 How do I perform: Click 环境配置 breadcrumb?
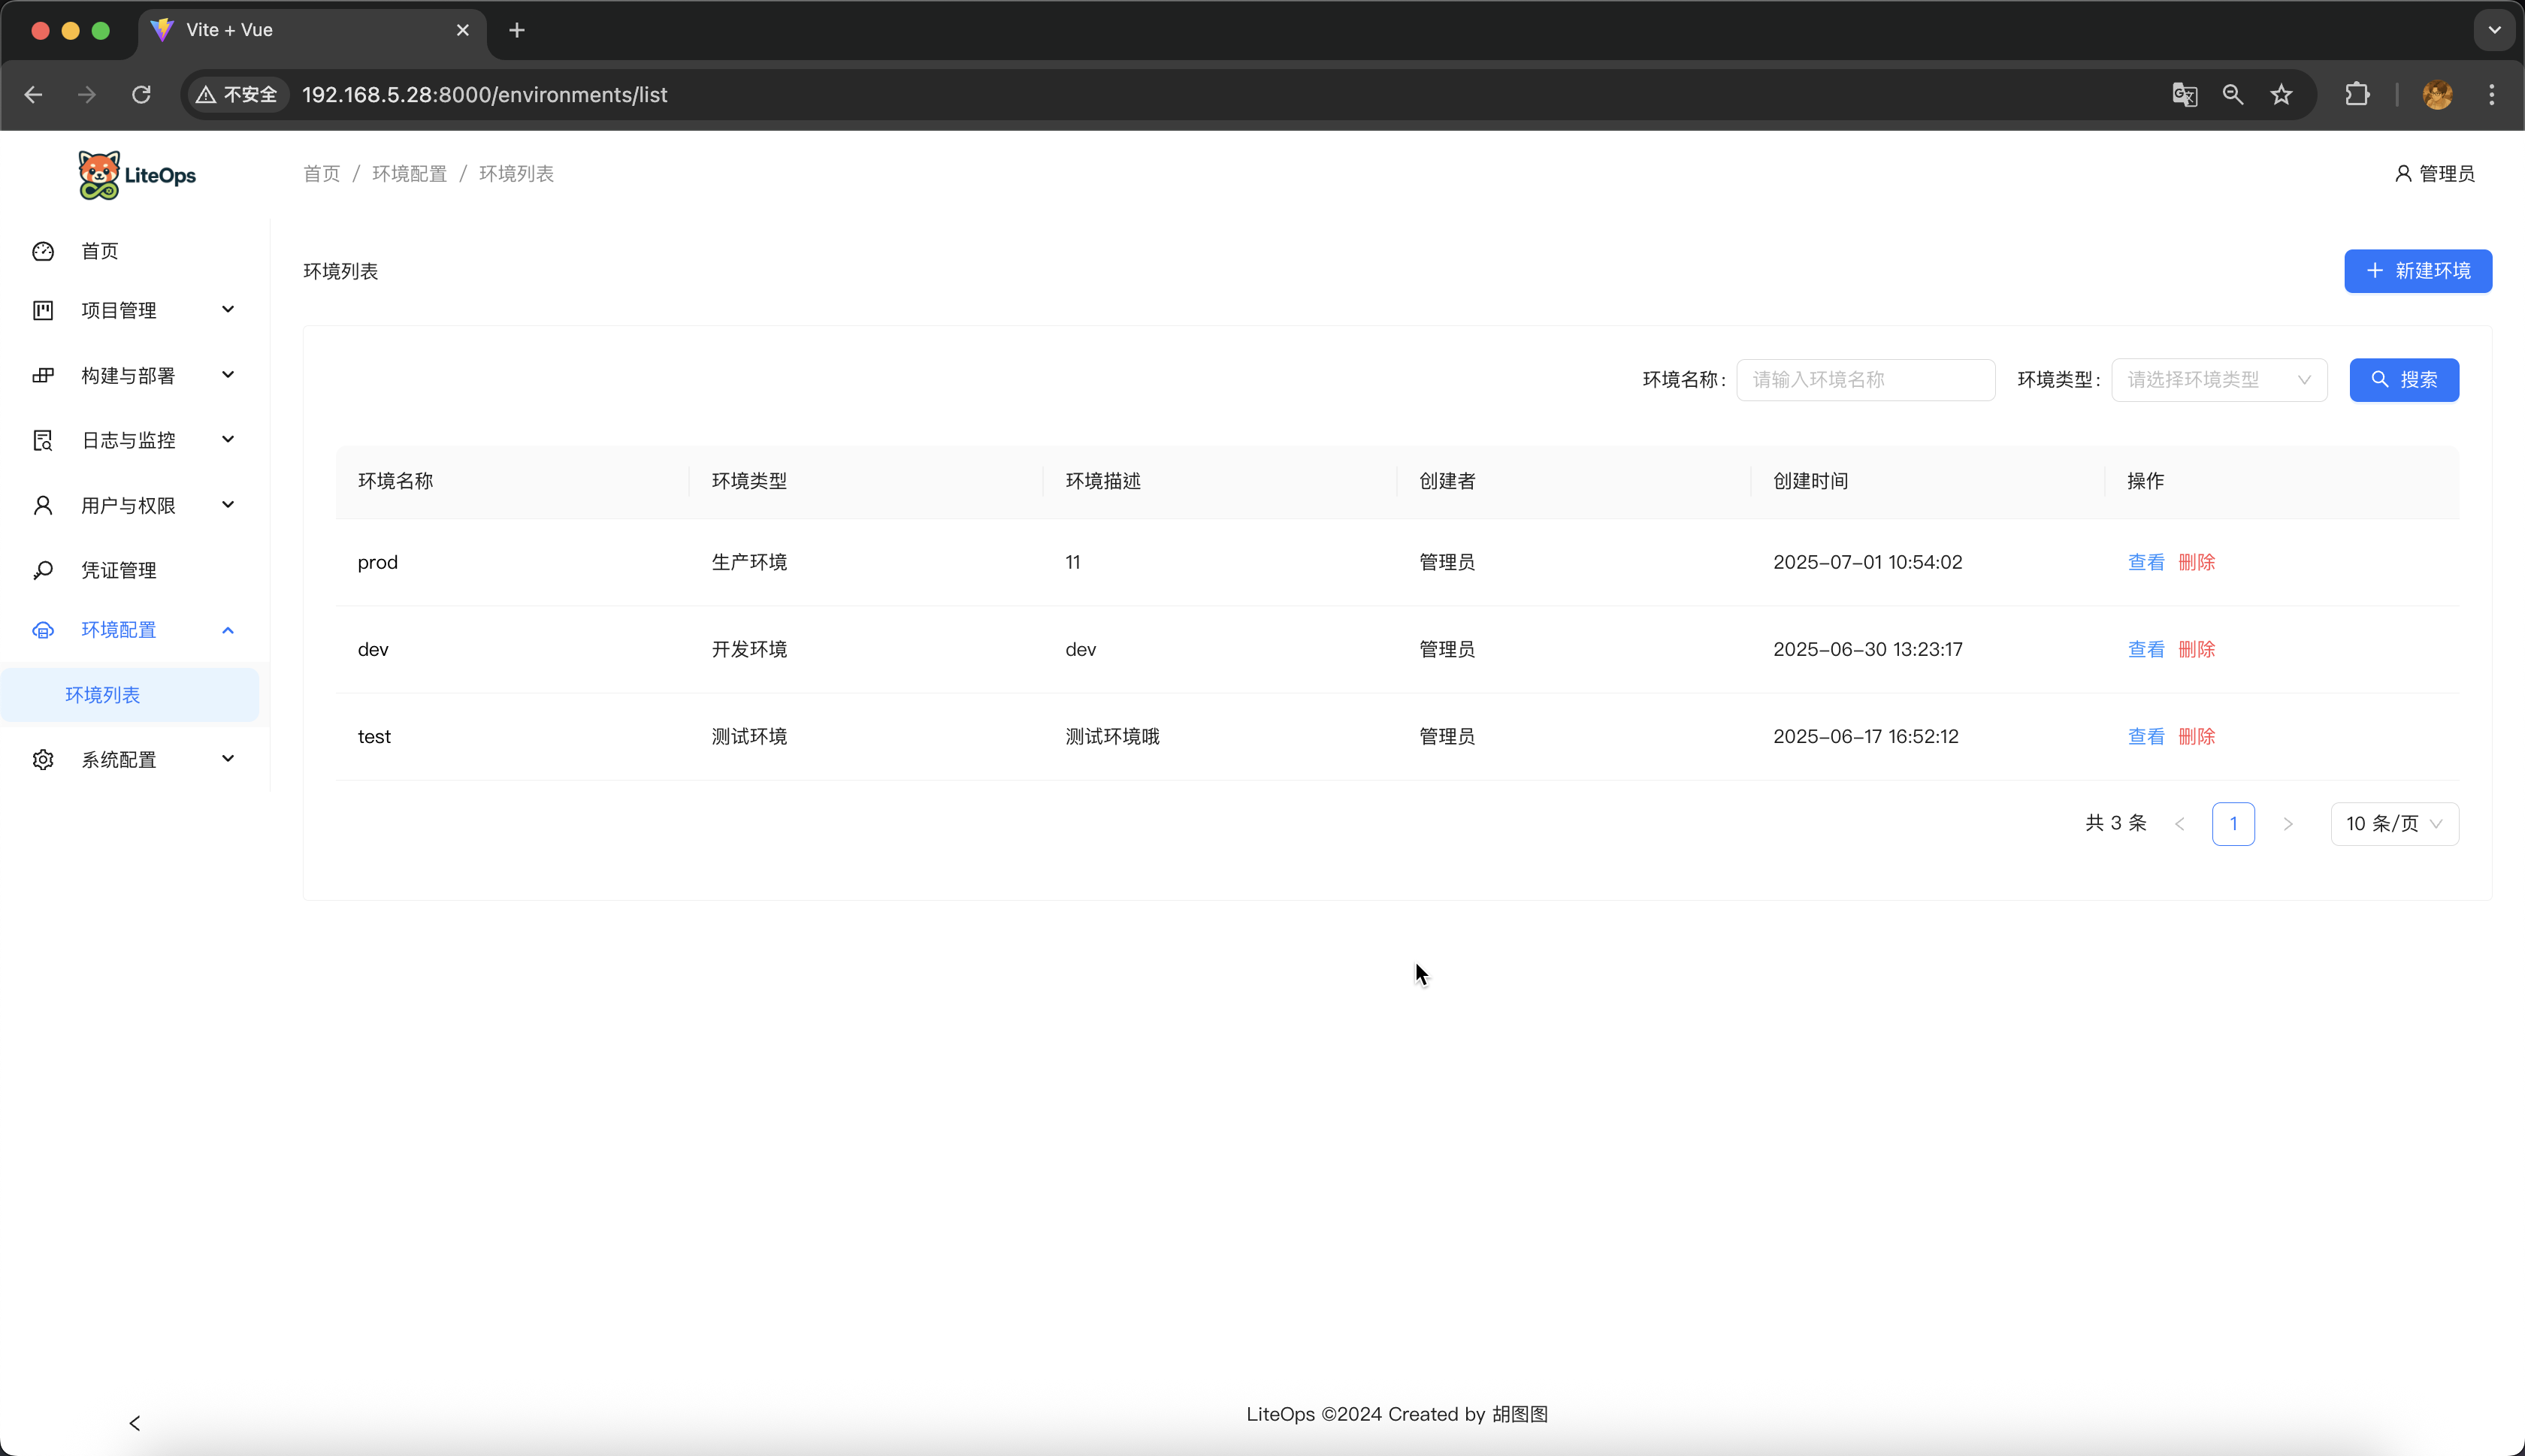(x=410, y=174)
